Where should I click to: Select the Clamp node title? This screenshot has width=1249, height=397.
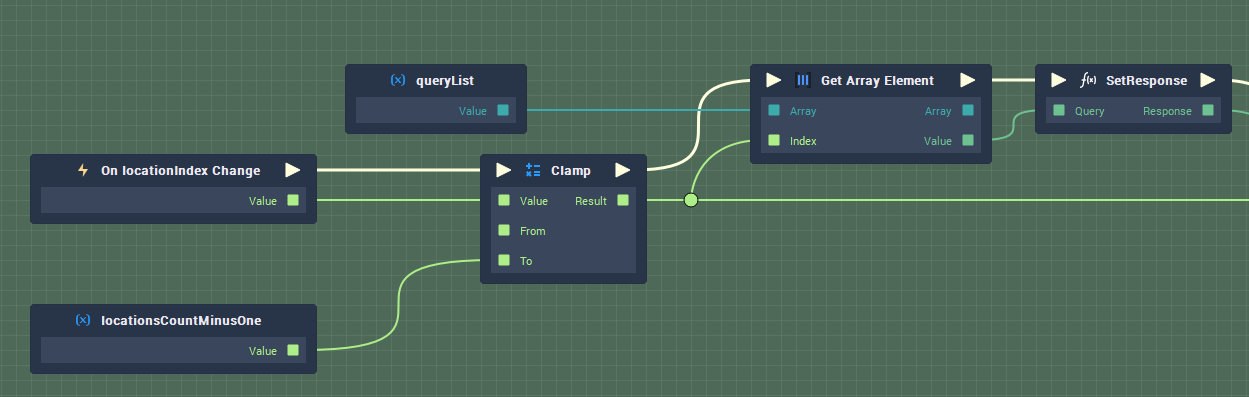tap(571, 171)
